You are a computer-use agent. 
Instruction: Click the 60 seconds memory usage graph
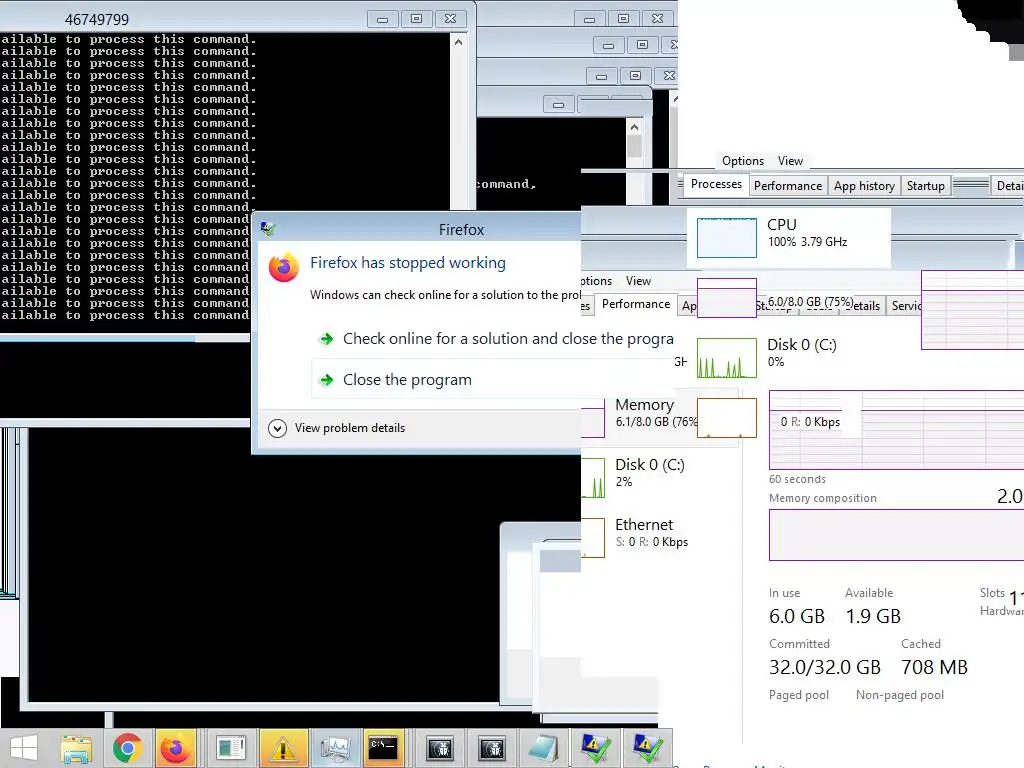(x=896, y=430)
